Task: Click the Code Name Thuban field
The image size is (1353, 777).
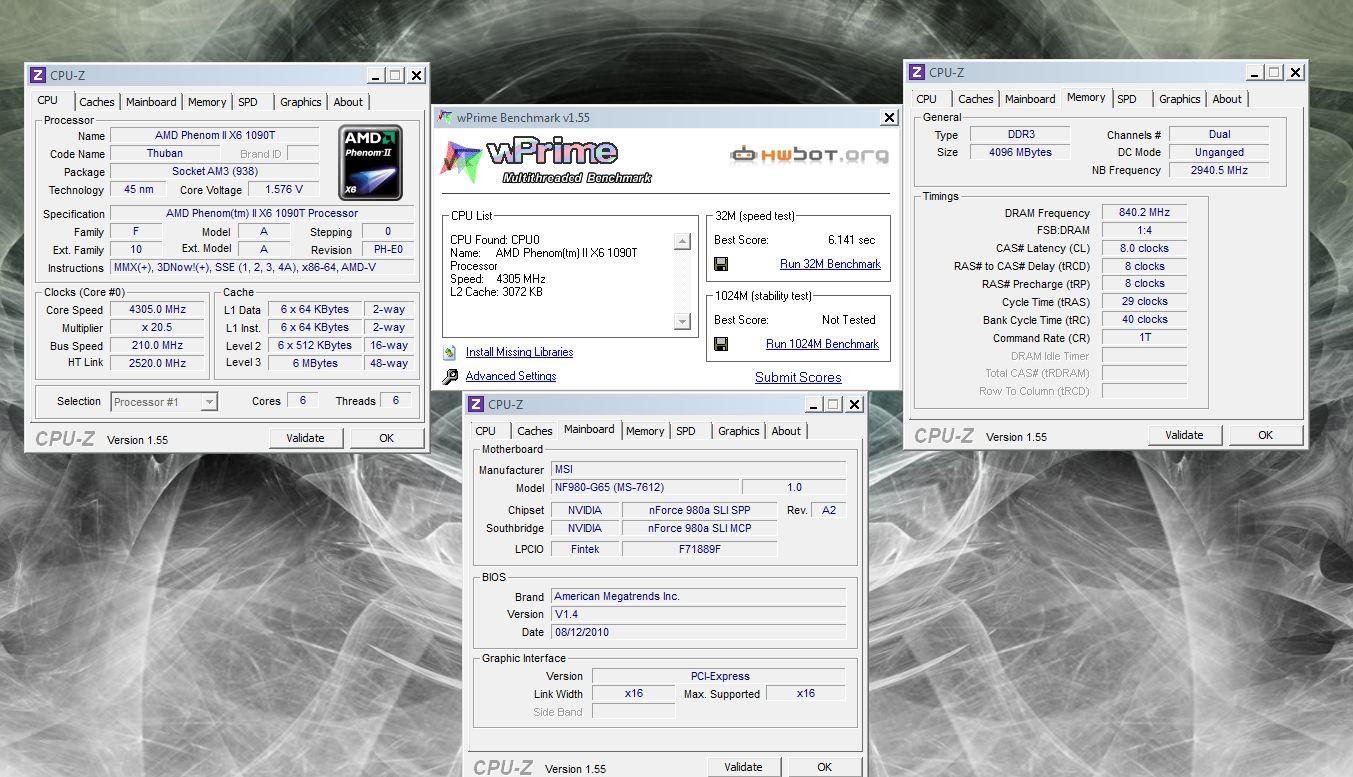Action: [164, 153]
